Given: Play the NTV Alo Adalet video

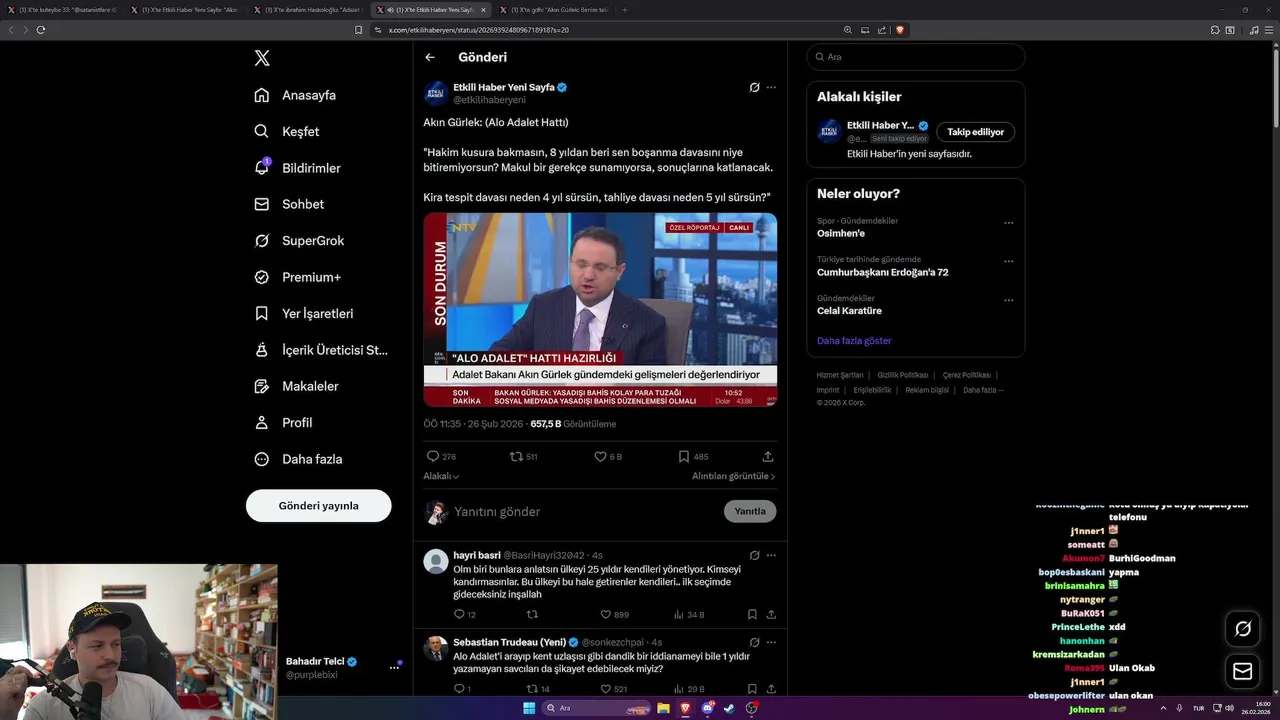Looking at the screenshot, I should [x=600, y=309].
